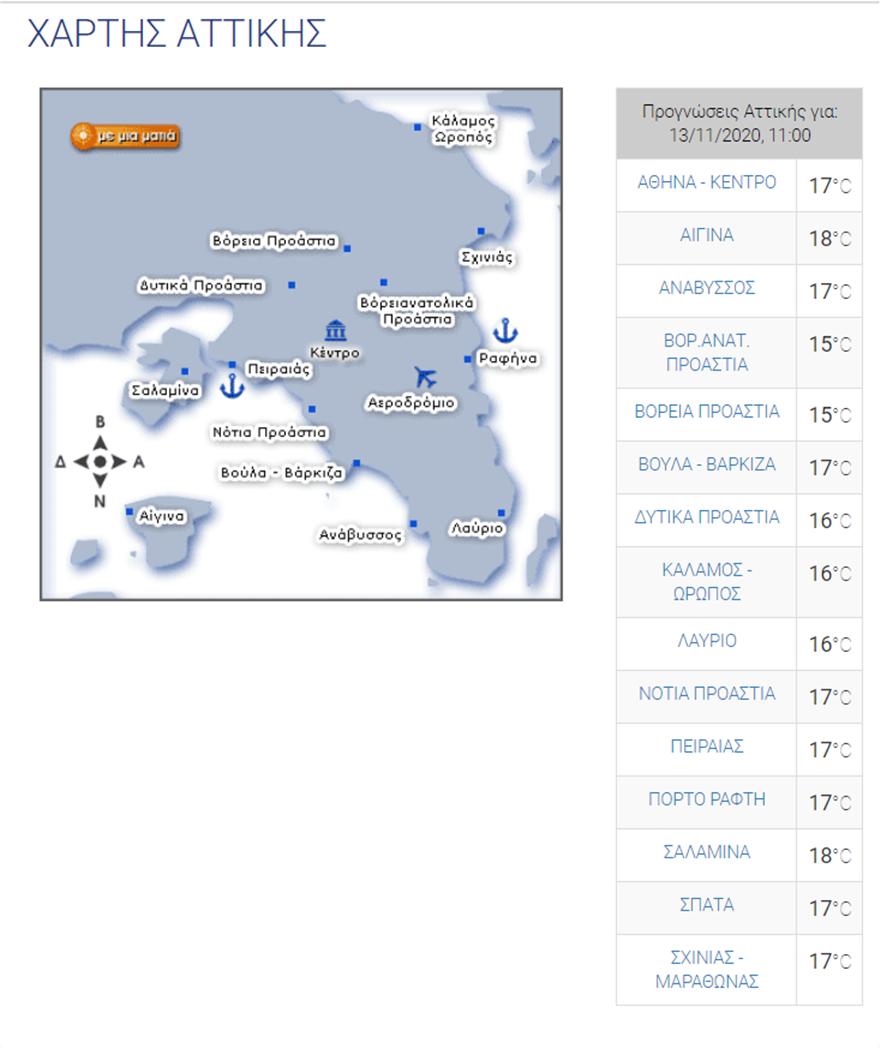Select ΑΝΑΒΥΣΣΟΣ in the forecast table
880x1048 pixels.
coord(706,289)
